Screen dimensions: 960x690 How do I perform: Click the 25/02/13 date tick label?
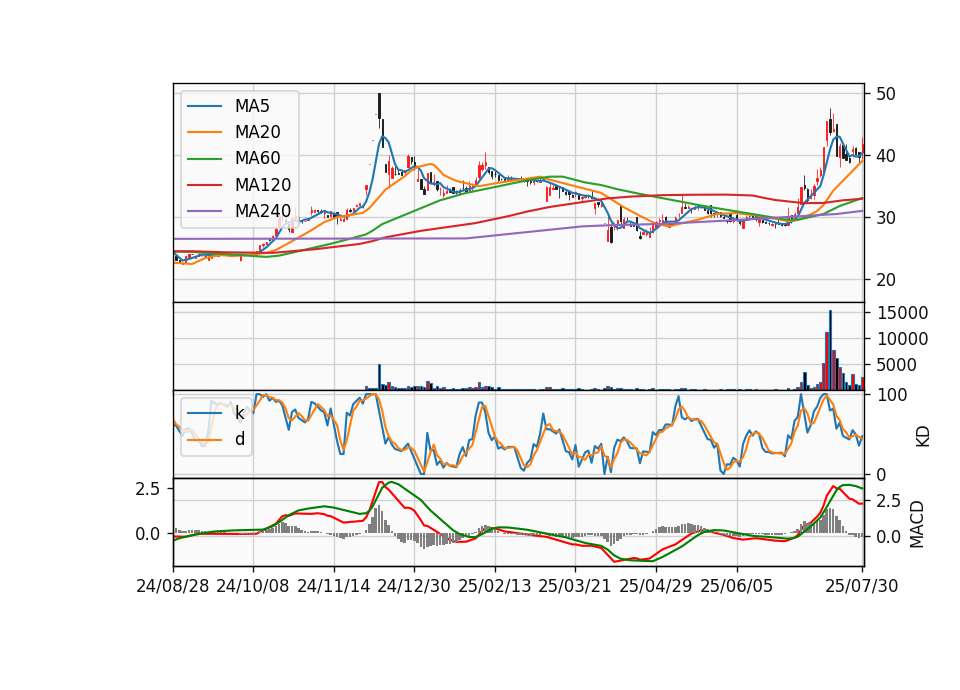click(x=495, y=587)
